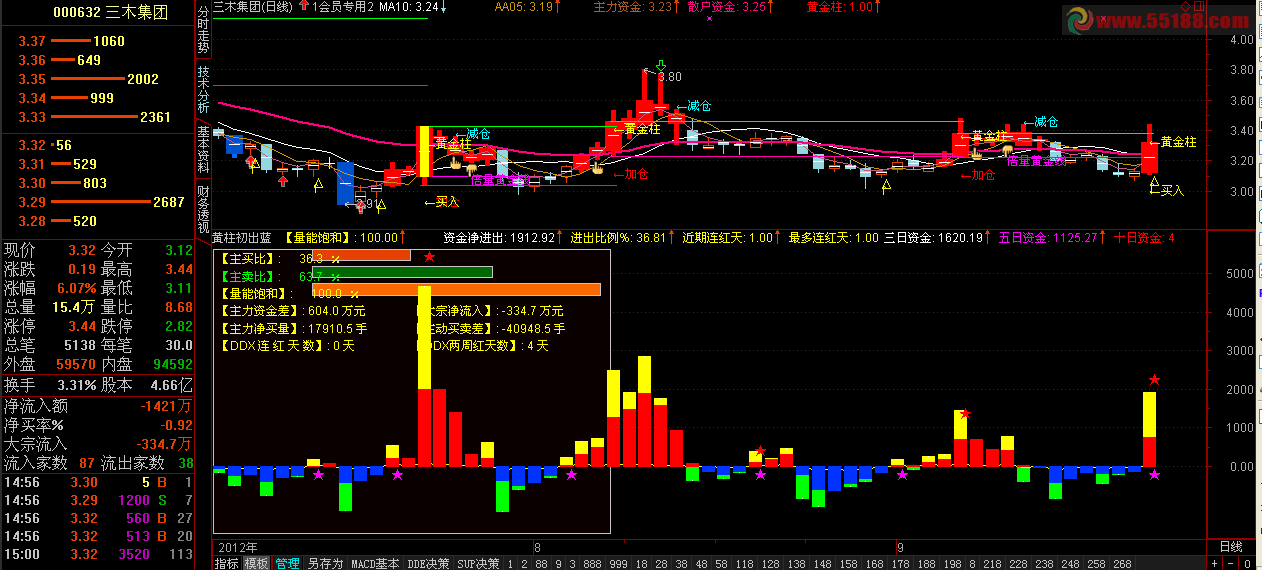Select the 财务透视 vertical tab
The height and width of the screenshot is (570, 1262).
coord(203,208)
